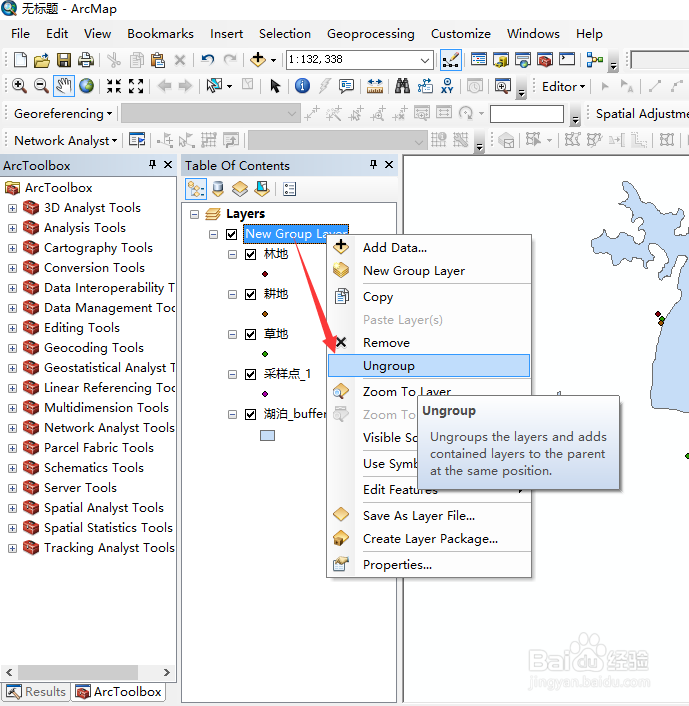This screenshot has width=689, height=706.
Task: Click the Go To XY icon
Action: (x=447, y=86)
